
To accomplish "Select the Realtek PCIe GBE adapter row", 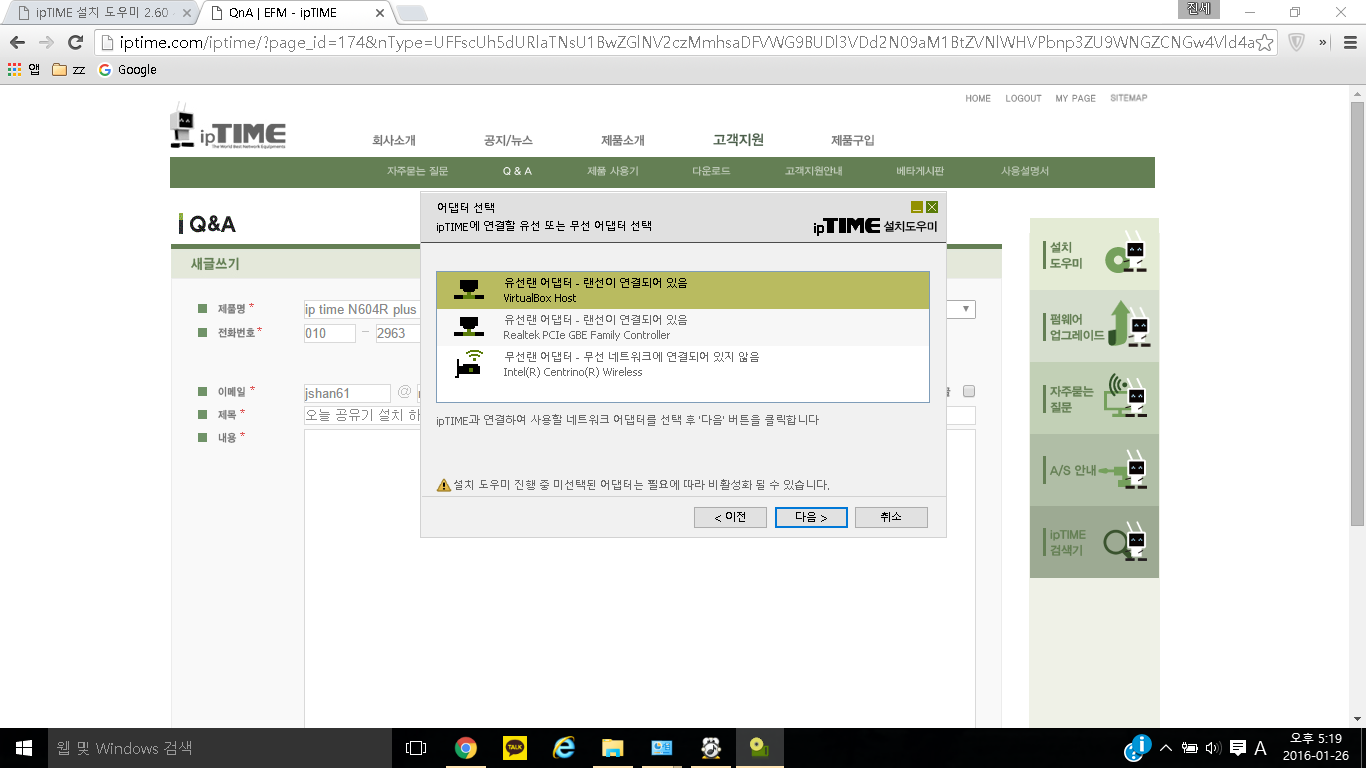I will pos(683,327).
